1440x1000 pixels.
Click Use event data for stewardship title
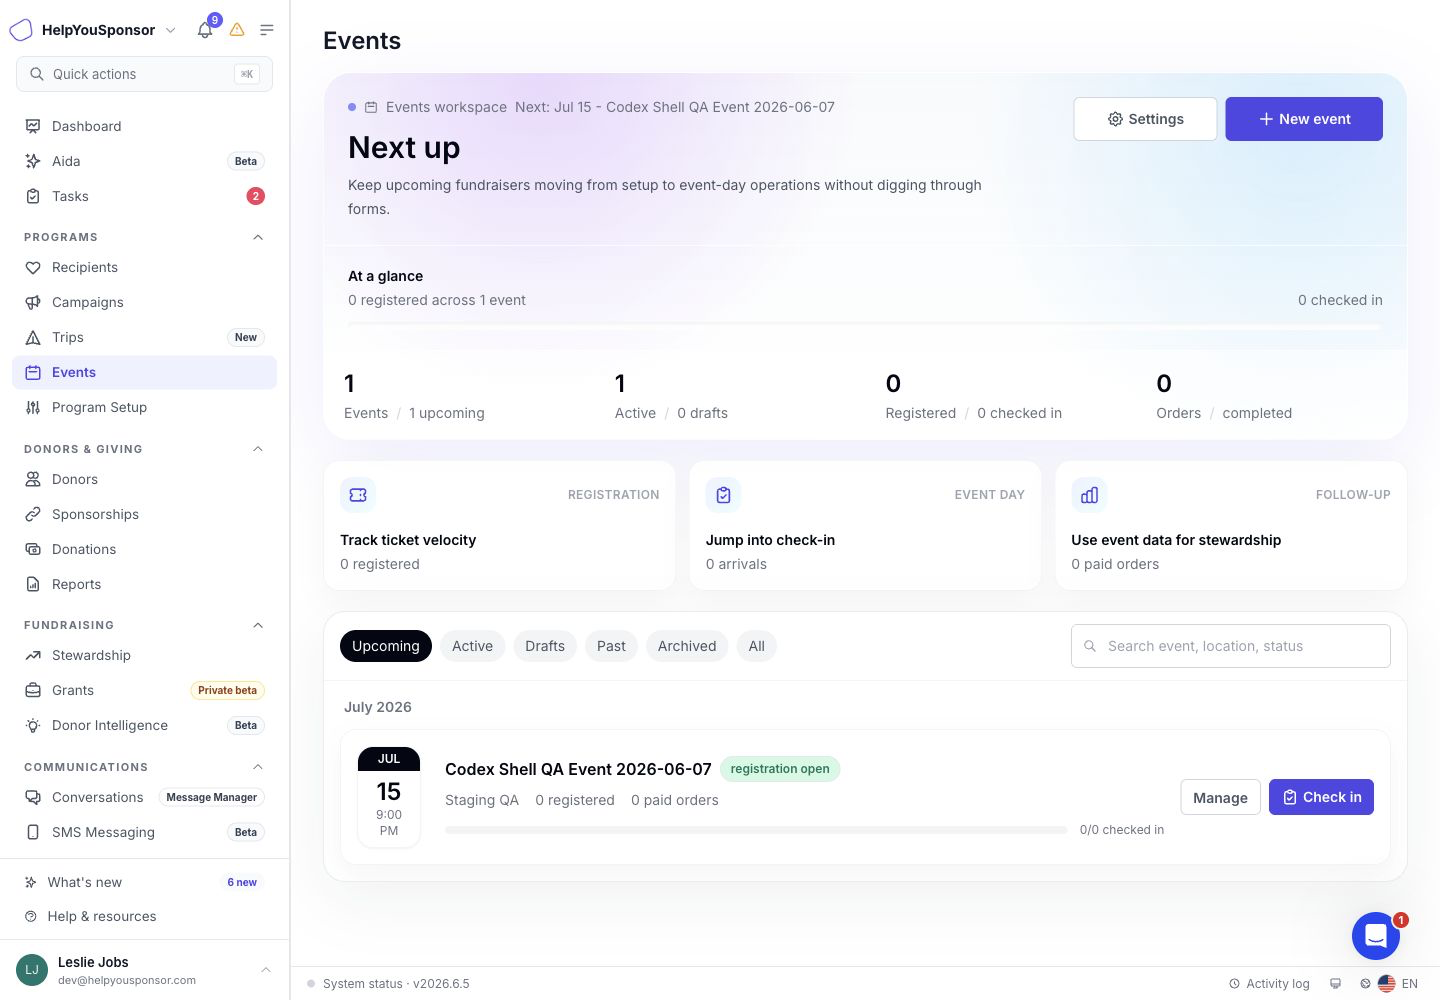[x=1176, y=540]
